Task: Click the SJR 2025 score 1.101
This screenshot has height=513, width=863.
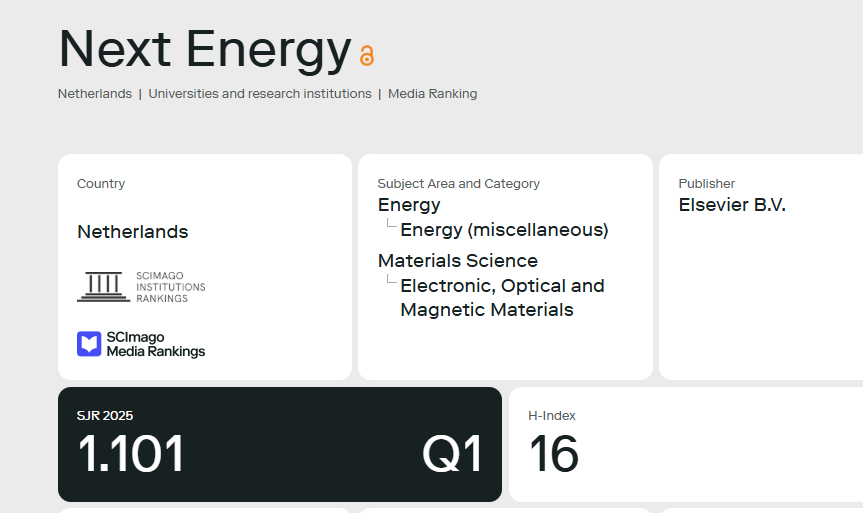Action: pyautogui.click(x=131, y=454)
